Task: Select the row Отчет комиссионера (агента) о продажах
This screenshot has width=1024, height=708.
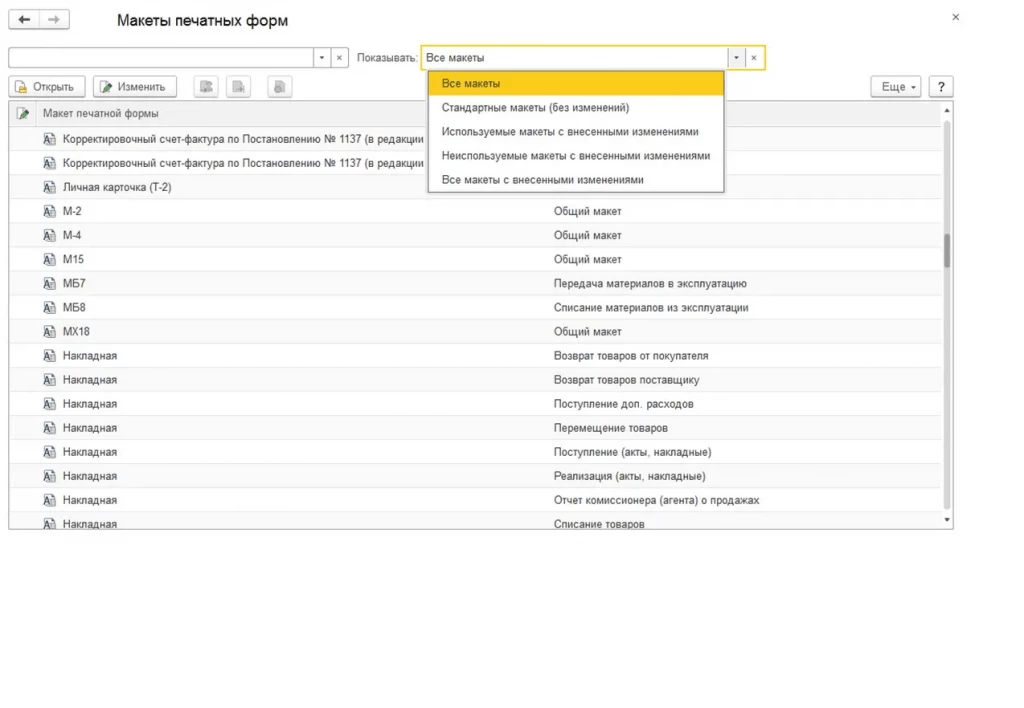Action: point(475,500)
